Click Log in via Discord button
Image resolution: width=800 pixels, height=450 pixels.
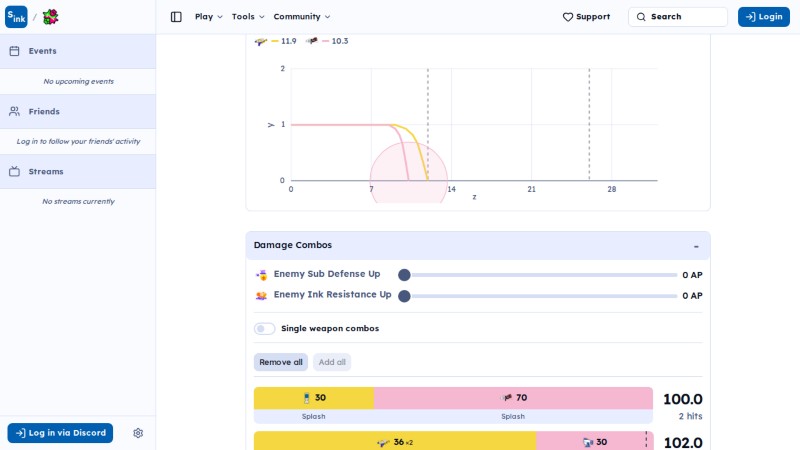[x=60, y=433]
